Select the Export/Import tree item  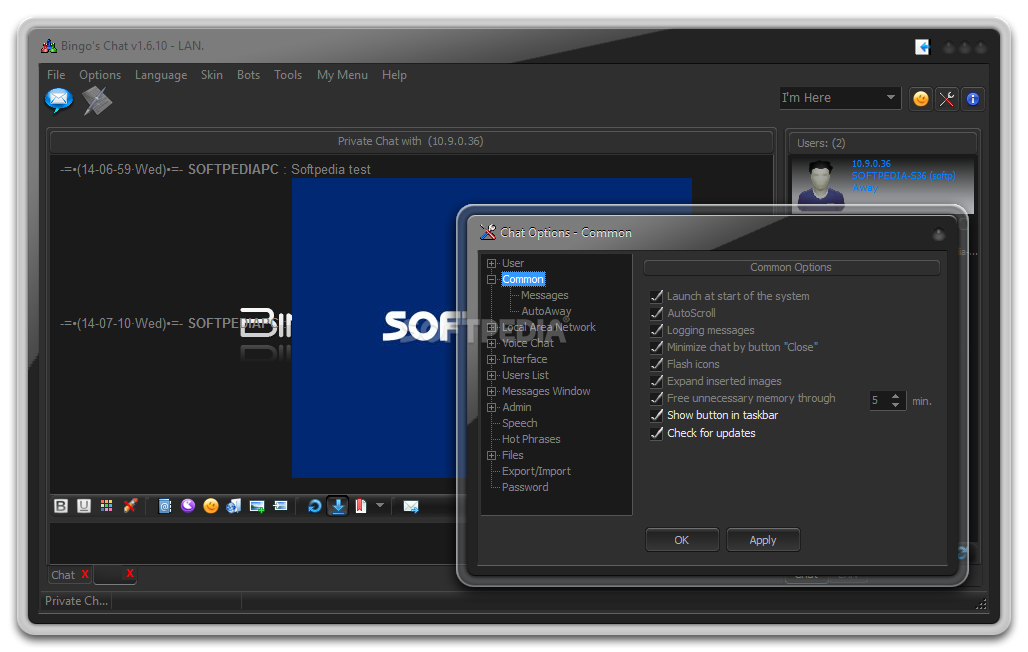point(536,471)
